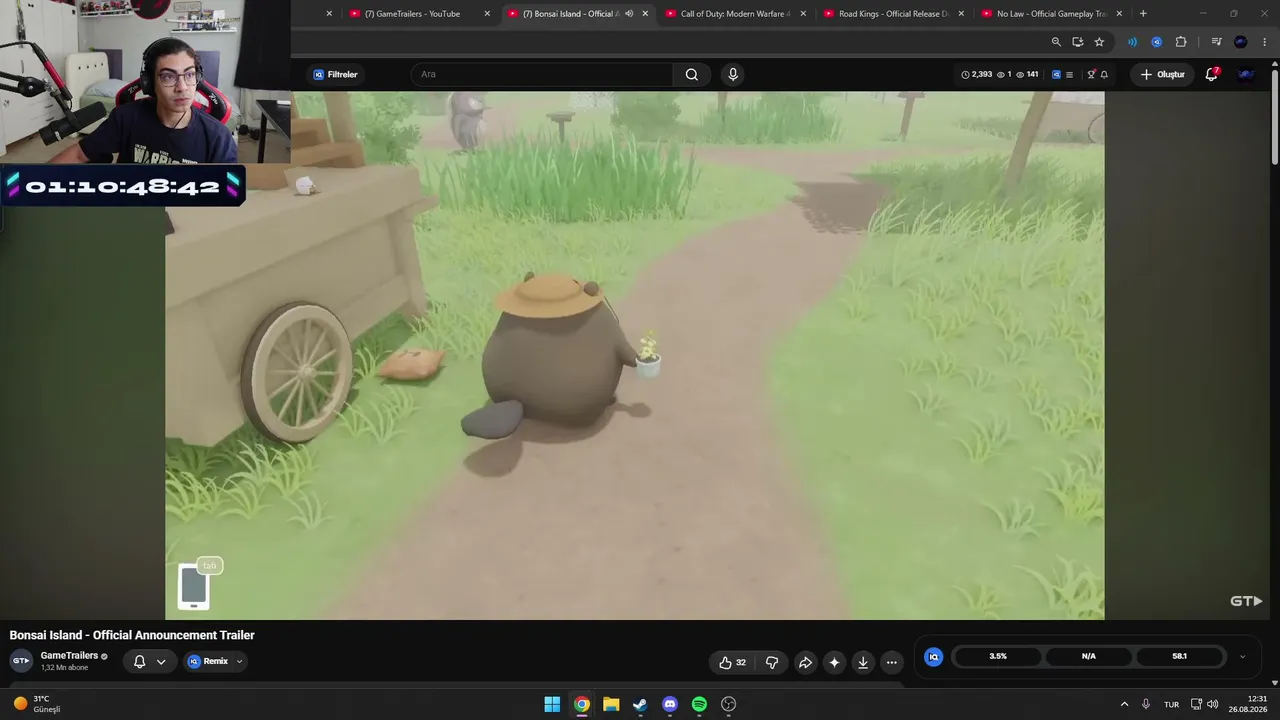The width and height of the screenshot is (1280, 720).
Task: Click the 141 views statistic
Action: pyautogui.click(x=1027, y=74)
